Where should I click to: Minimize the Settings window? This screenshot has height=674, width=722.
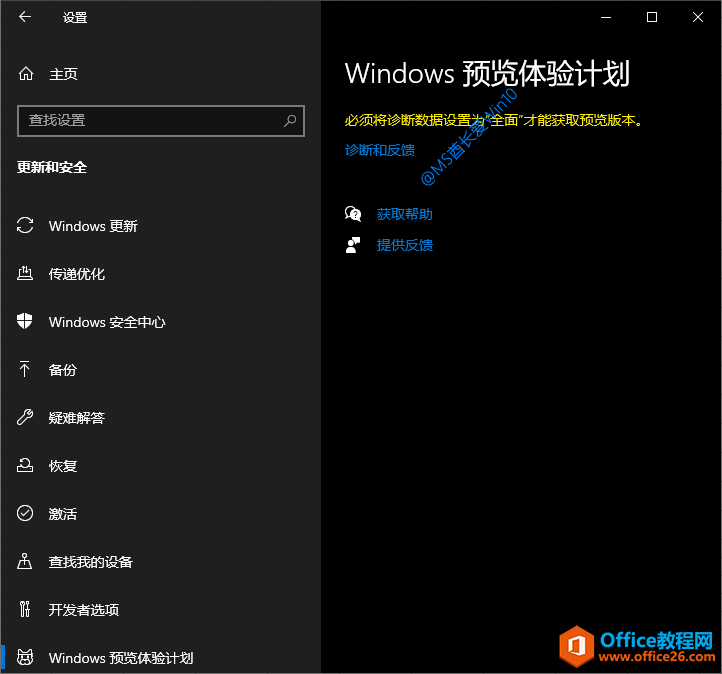click(x=606, y=17)
